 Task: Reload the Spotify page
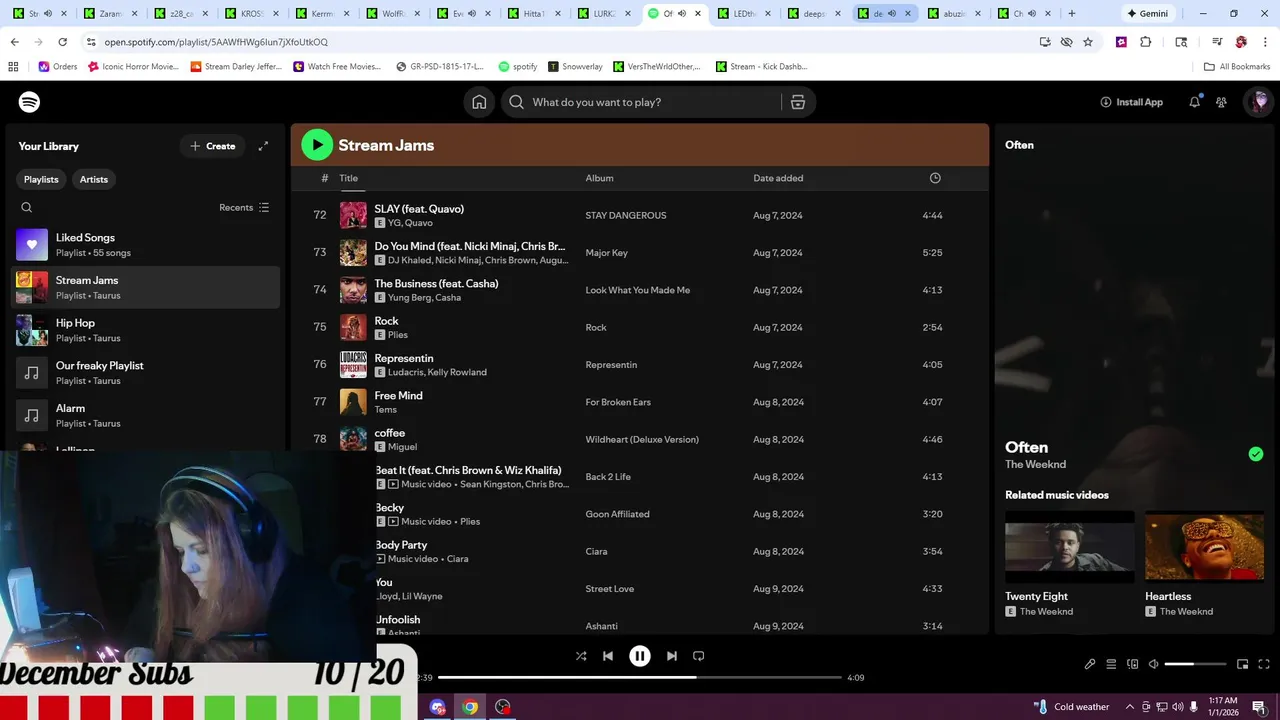[x=62, y=42]
